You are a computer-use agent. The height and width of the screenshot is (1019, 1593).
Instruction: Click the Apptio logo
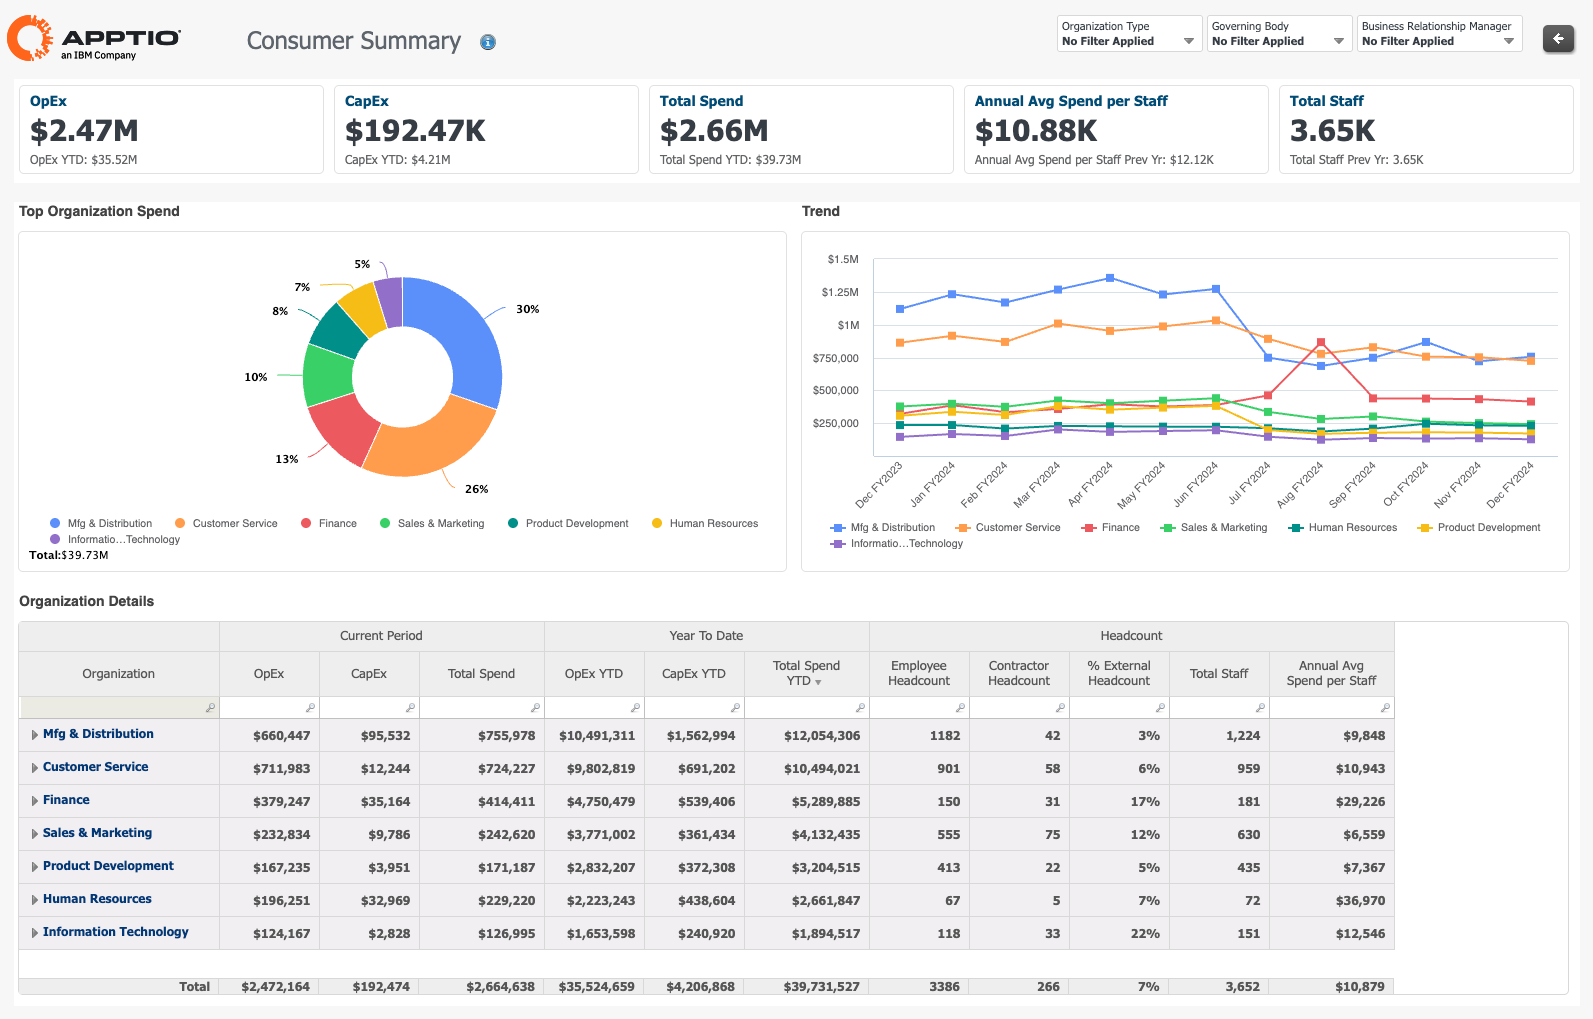coord(94,39)
